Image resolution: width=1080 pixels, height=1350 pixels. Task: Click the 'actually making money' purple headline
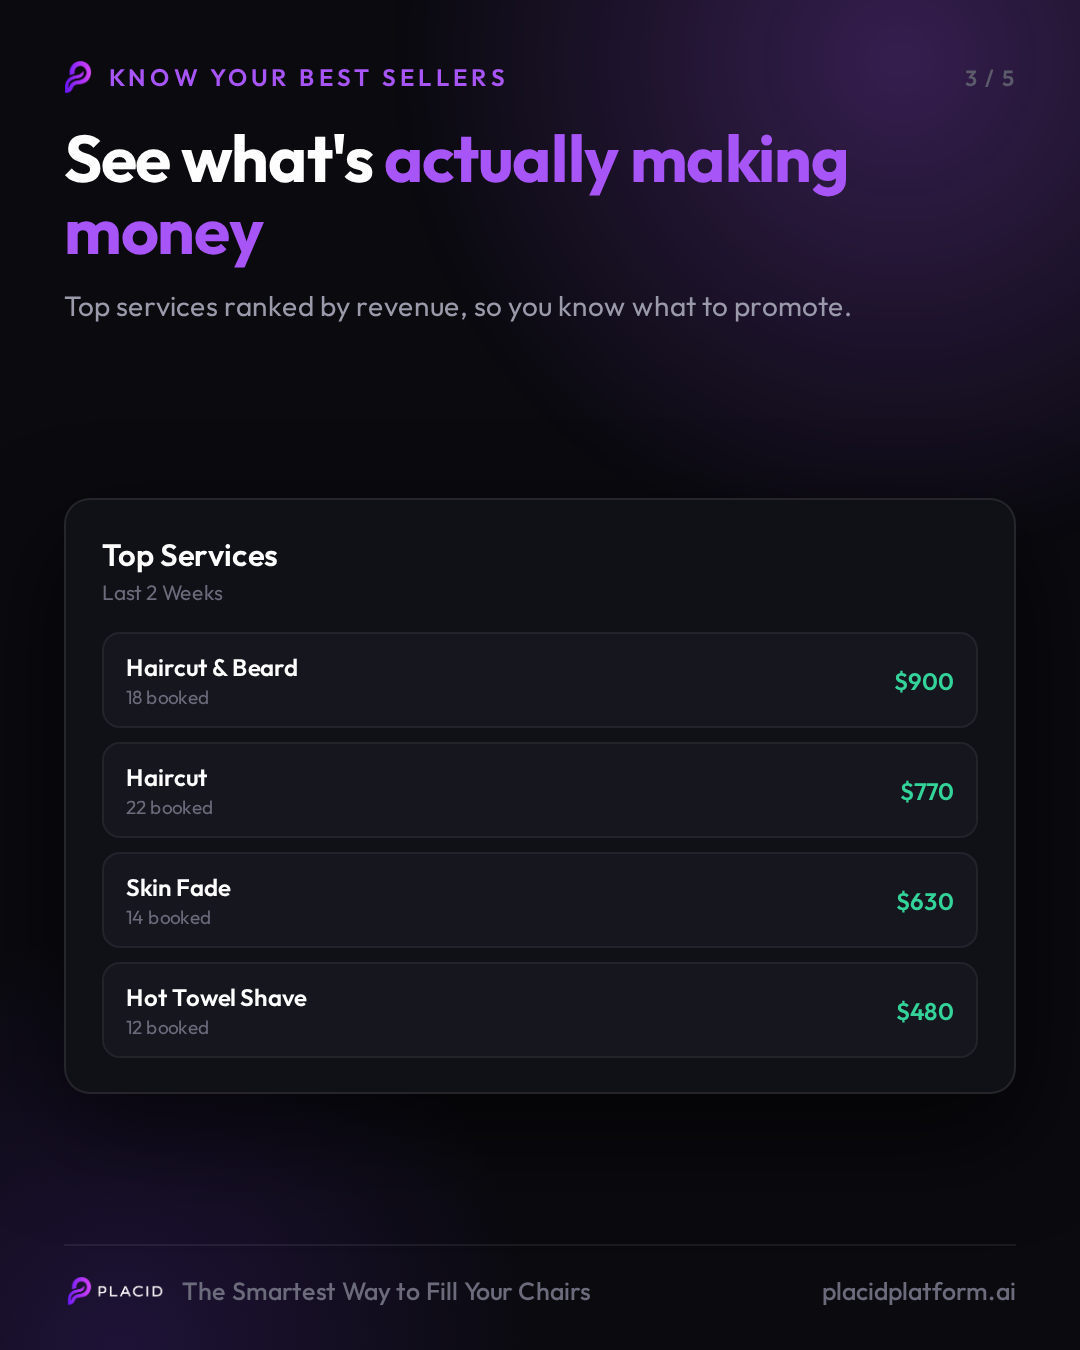(456, 198)
